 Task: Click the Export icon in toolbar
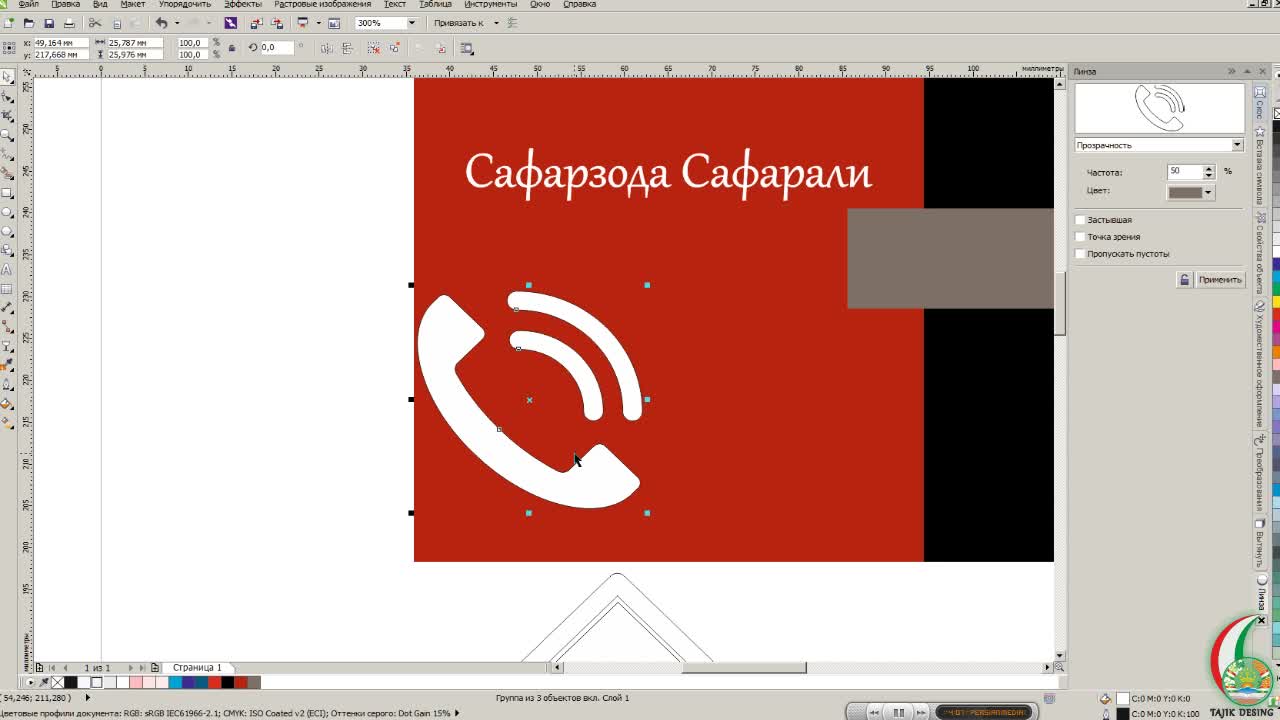click(x=277, y=22)
